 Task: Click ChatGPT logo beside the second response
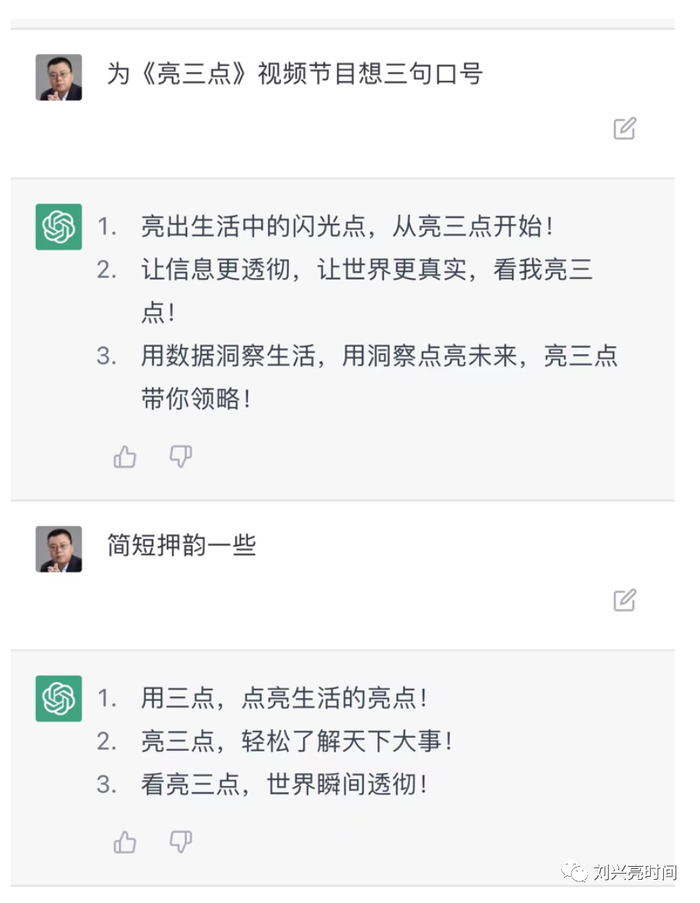tap(59, 698)
